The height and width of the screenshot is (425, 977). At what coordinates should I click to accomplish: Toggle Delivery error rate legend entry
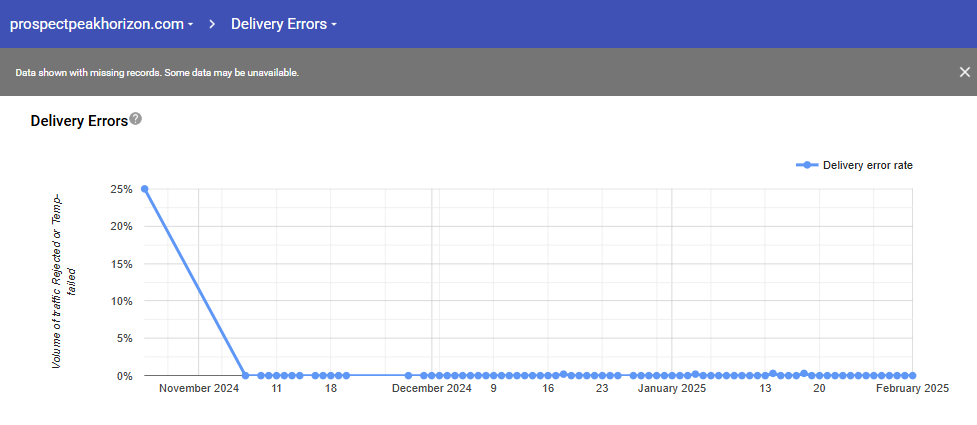[x=867, y=165]
